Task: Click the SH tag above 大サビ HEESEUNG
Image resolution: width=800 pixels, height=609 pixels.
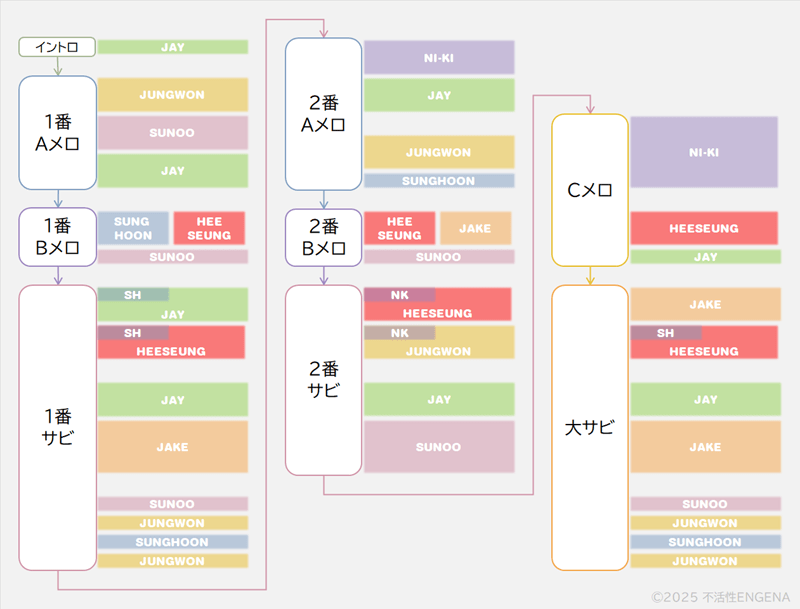Action: pyautogui.click(x=665, y=333)
